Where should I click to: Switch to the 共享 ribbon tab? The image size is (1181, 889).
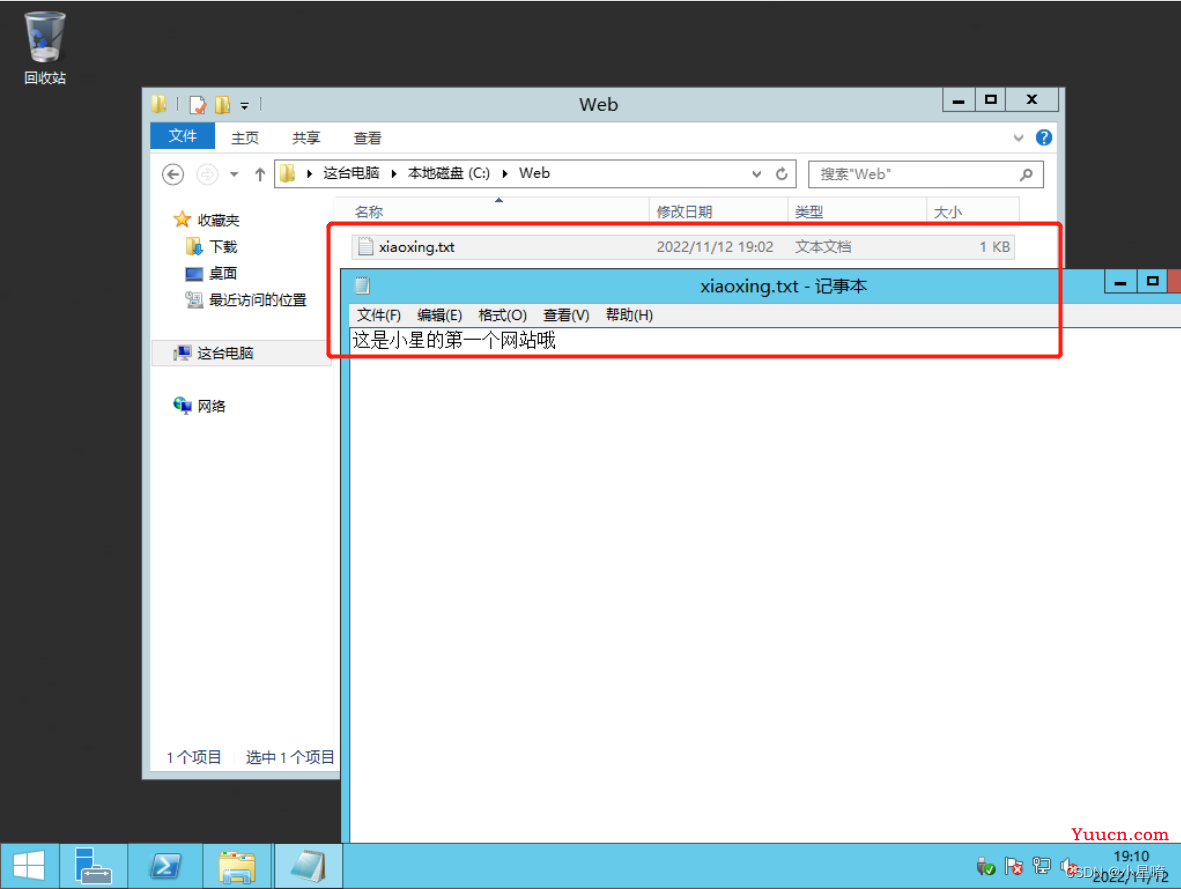coord(306,138)
